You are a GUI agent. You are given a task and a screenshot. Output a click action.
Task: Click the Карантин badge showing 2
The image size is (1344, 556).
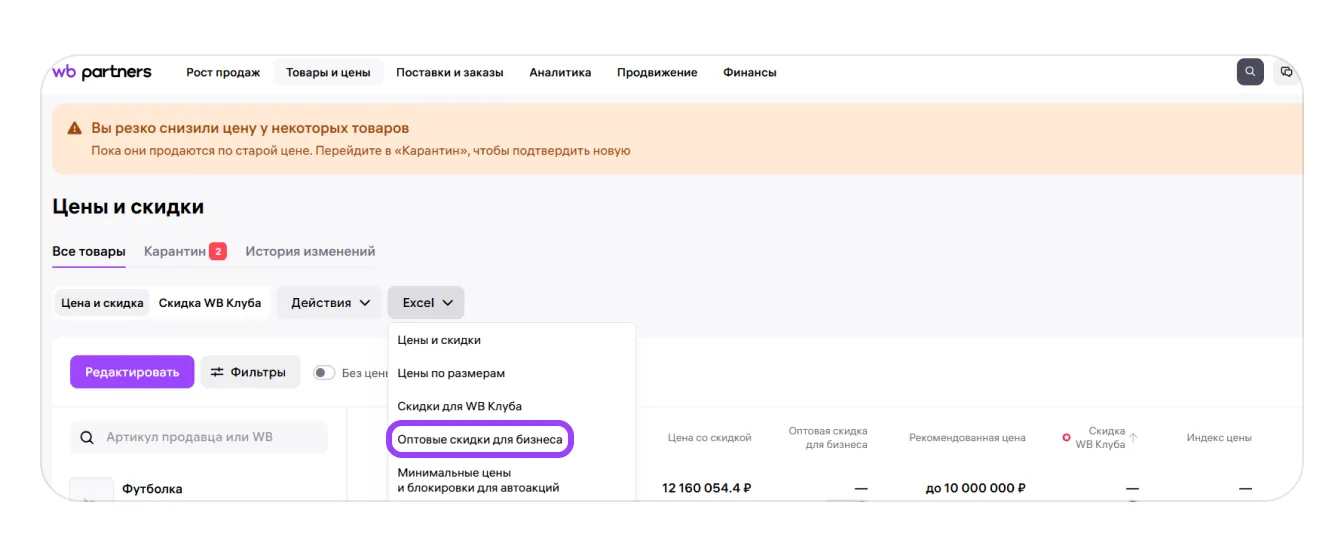pyautogui.click(x=218, y=251)
